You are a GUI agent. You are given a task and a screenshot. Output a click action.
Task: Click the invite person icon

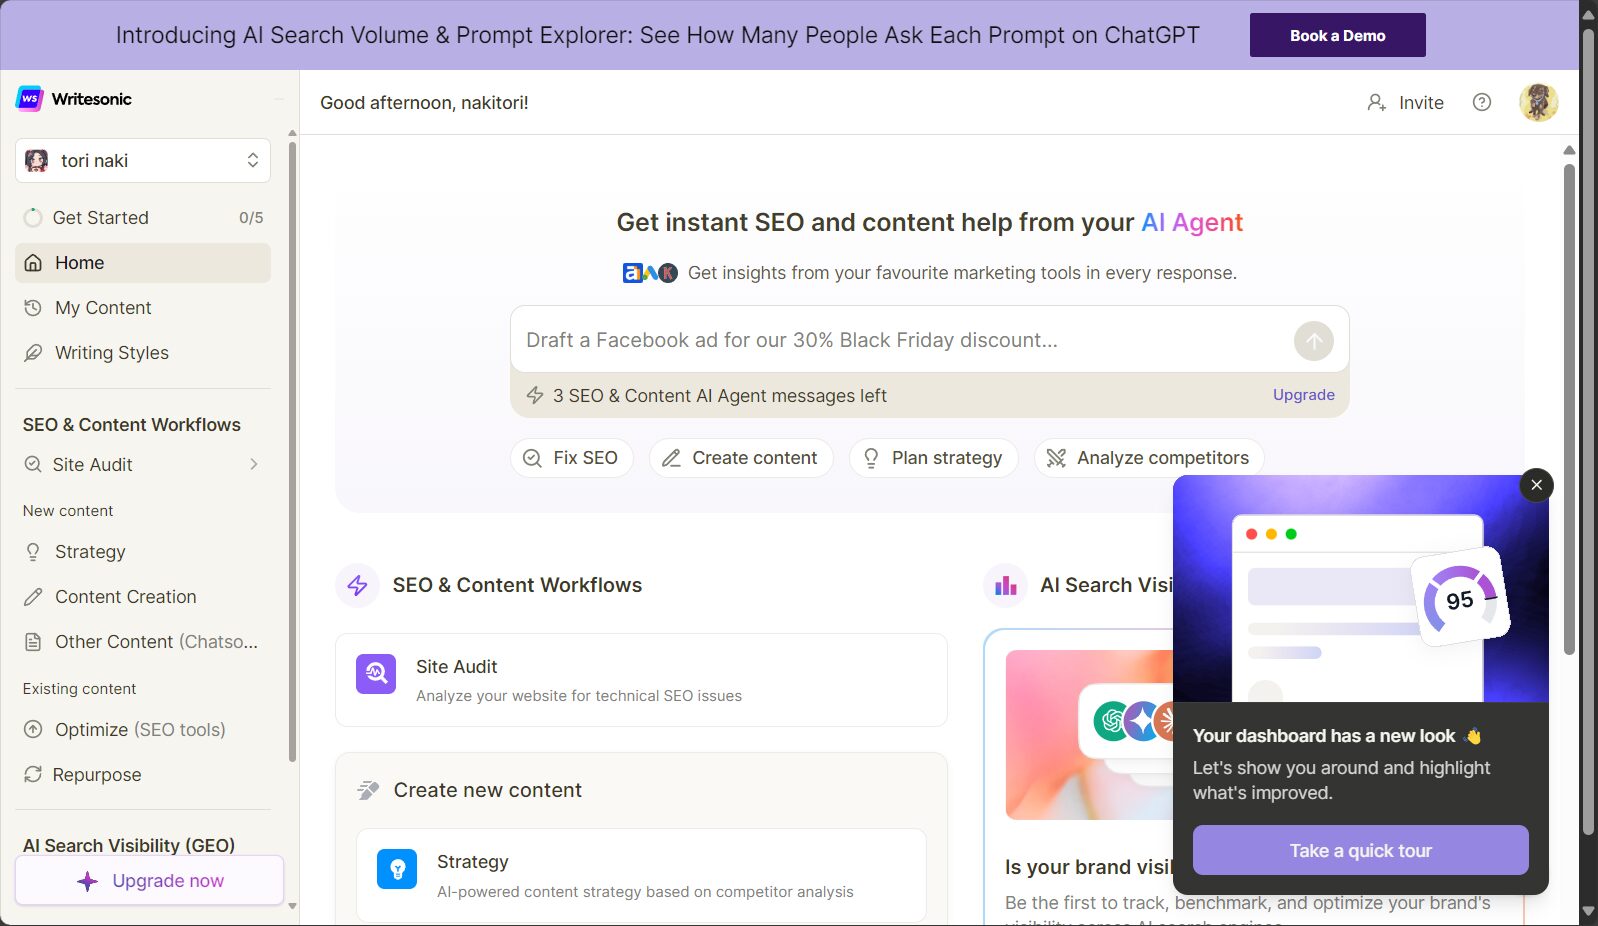coord(1376,102)
